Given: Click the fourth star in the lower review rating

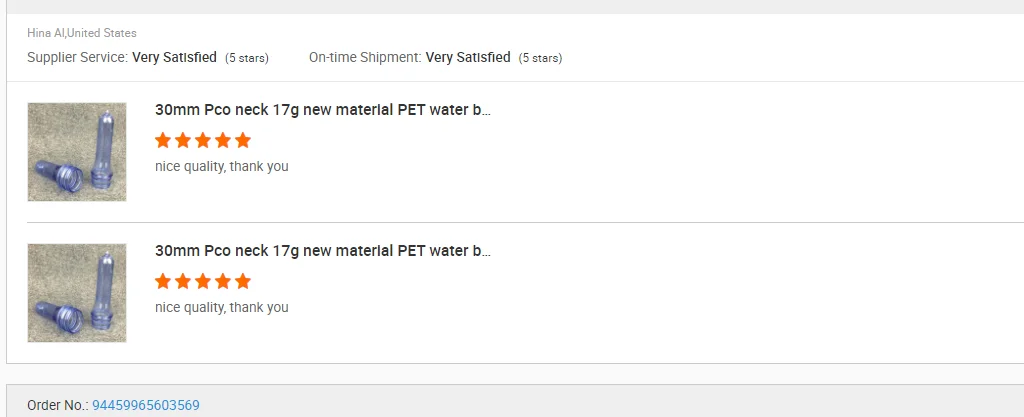Looking at the screenshot, I should [x=223, y=281].
